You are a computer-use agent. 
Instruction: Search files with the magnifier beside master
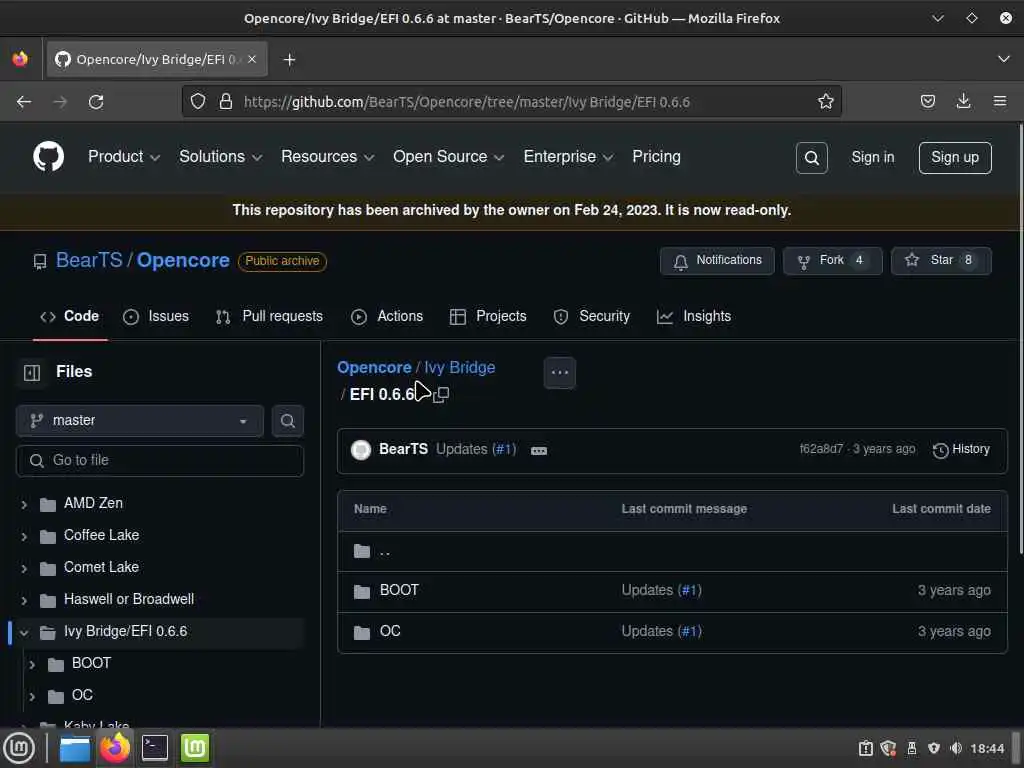287,421
